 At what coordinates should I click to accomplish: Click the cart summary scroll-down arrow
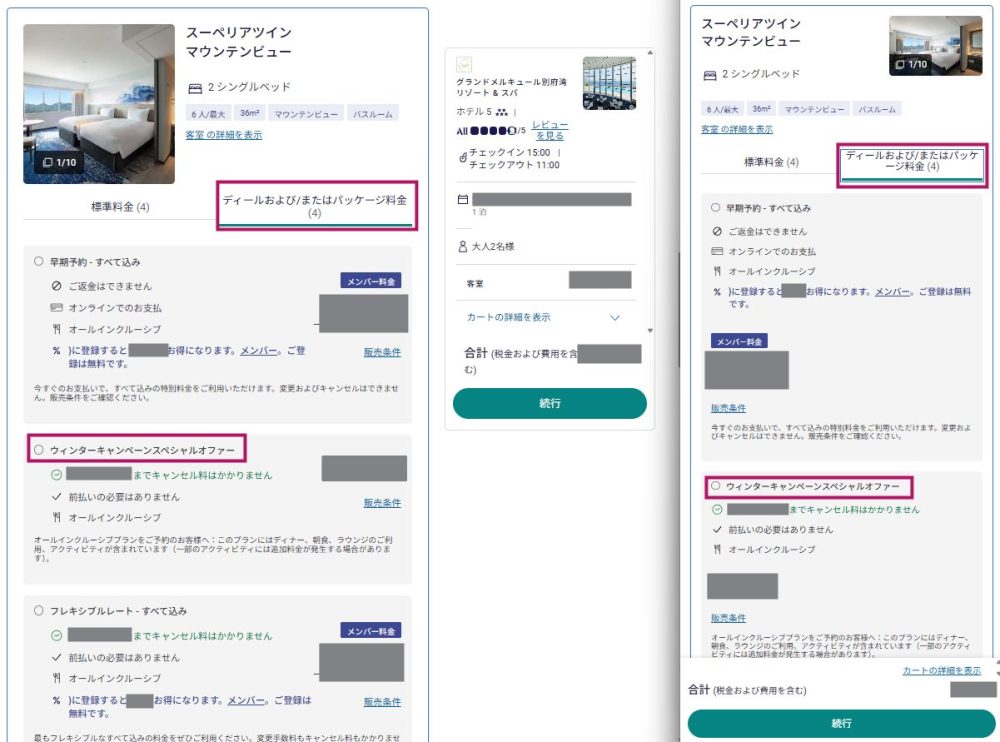coord(651,330)
